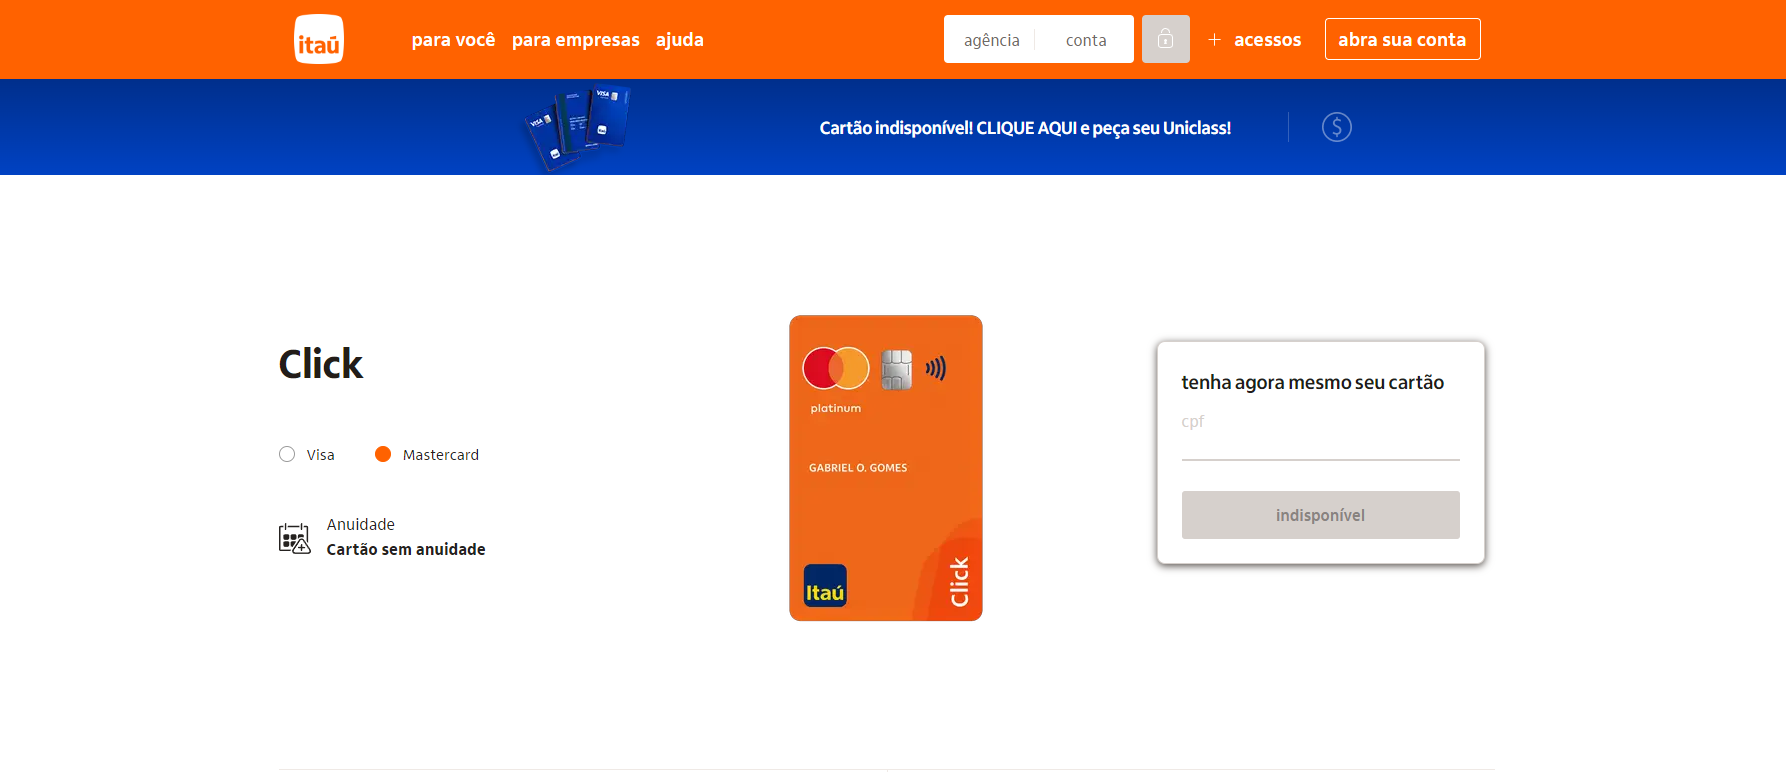Screen dimensions: 1786x772
Task: Click the Uniclass CLIQUE AQUI banner text
Action: [x=1025, y=128]
